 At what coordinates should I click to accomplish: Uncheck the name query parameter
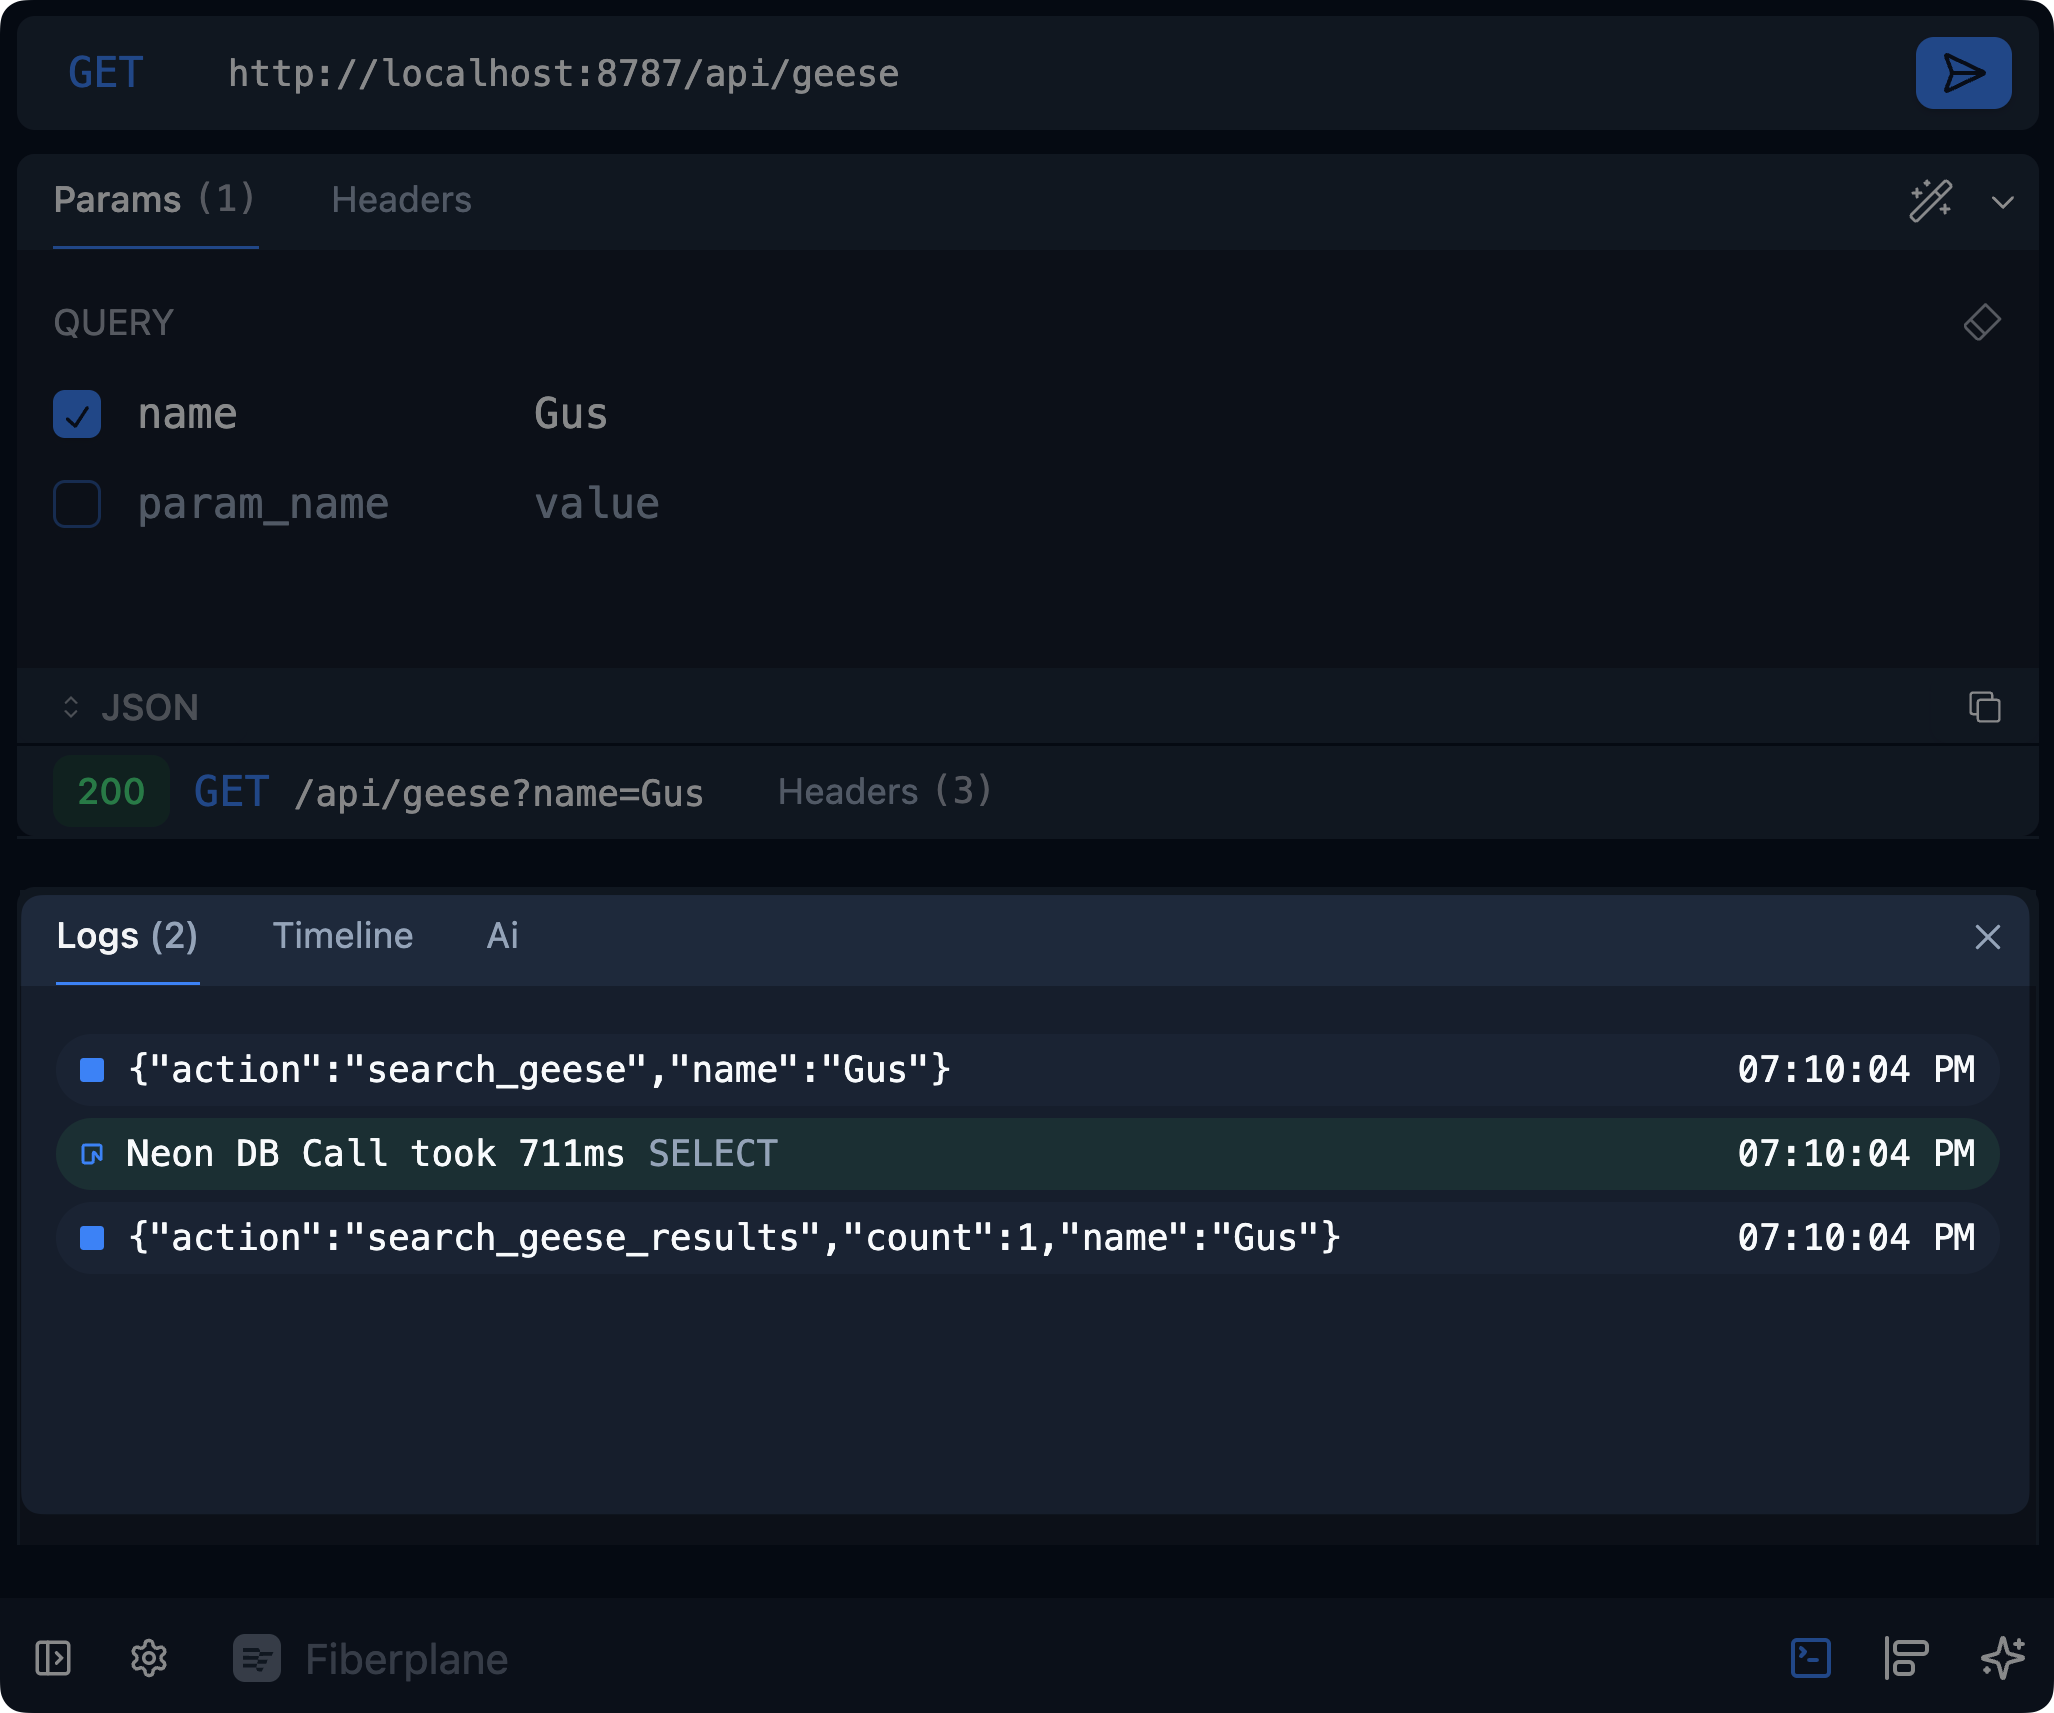point(76,414)
